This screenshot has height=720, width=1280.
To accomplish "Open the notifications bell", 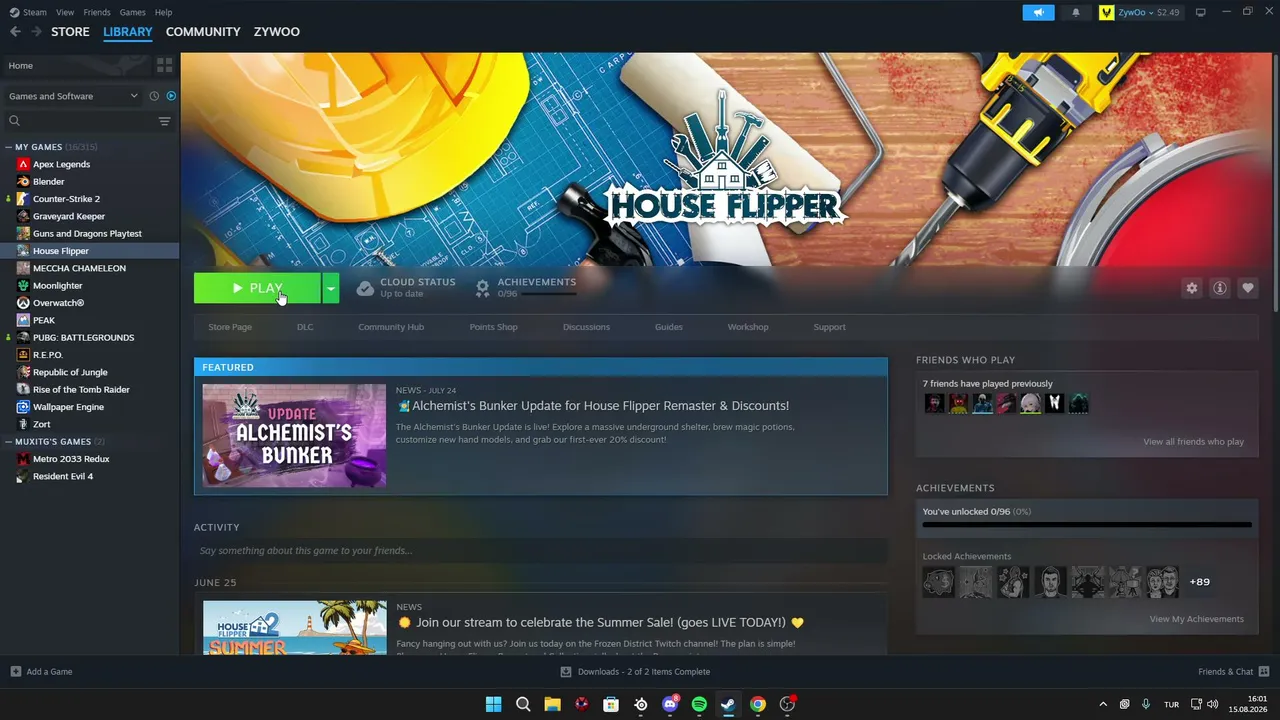I will click(1076, 12).
